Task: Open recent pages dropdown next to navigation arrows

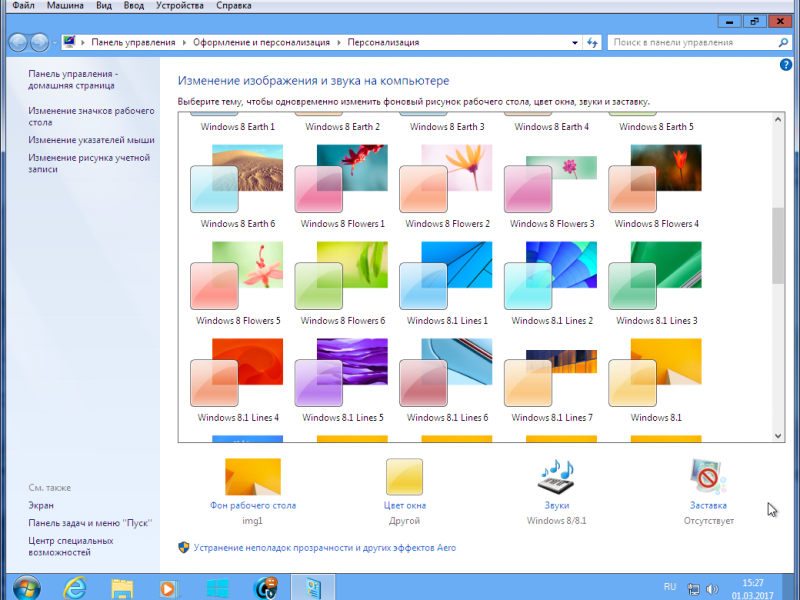Action: point(55,43)
